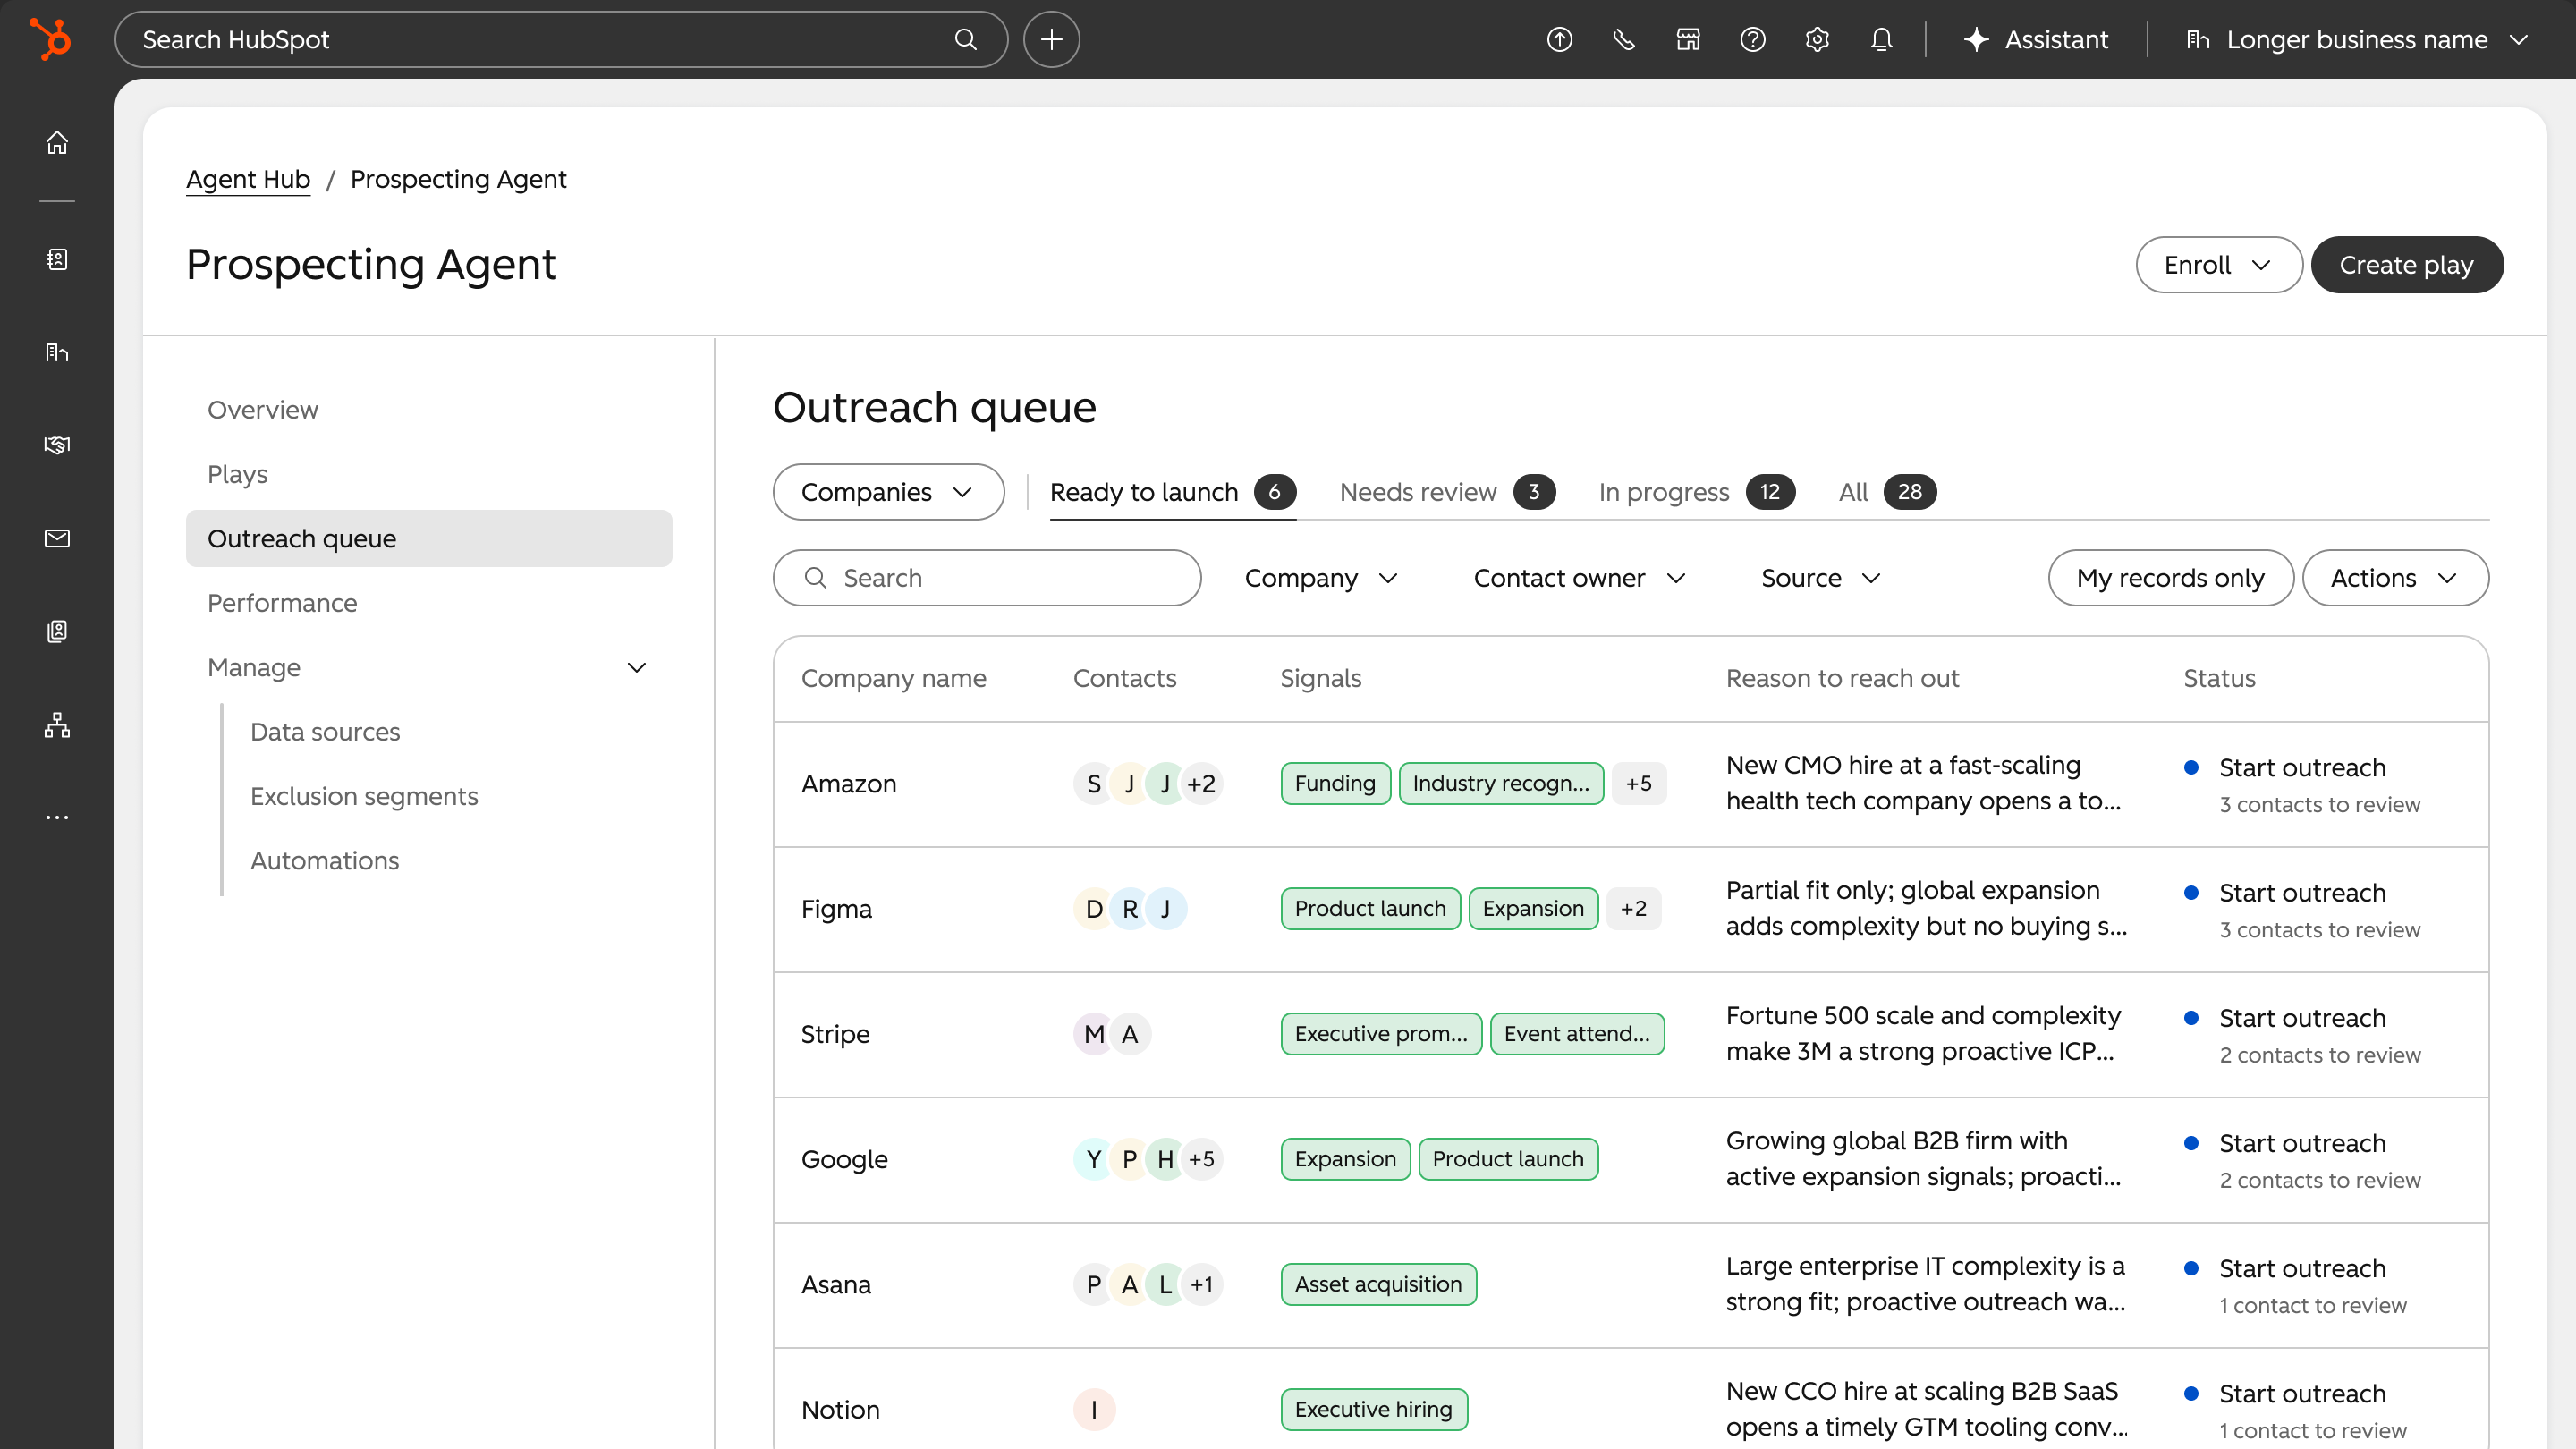This screenshot has height=1449, width=2576.
Task: Open the upgrade arrow icon
Action: [x=1559, y=39]
